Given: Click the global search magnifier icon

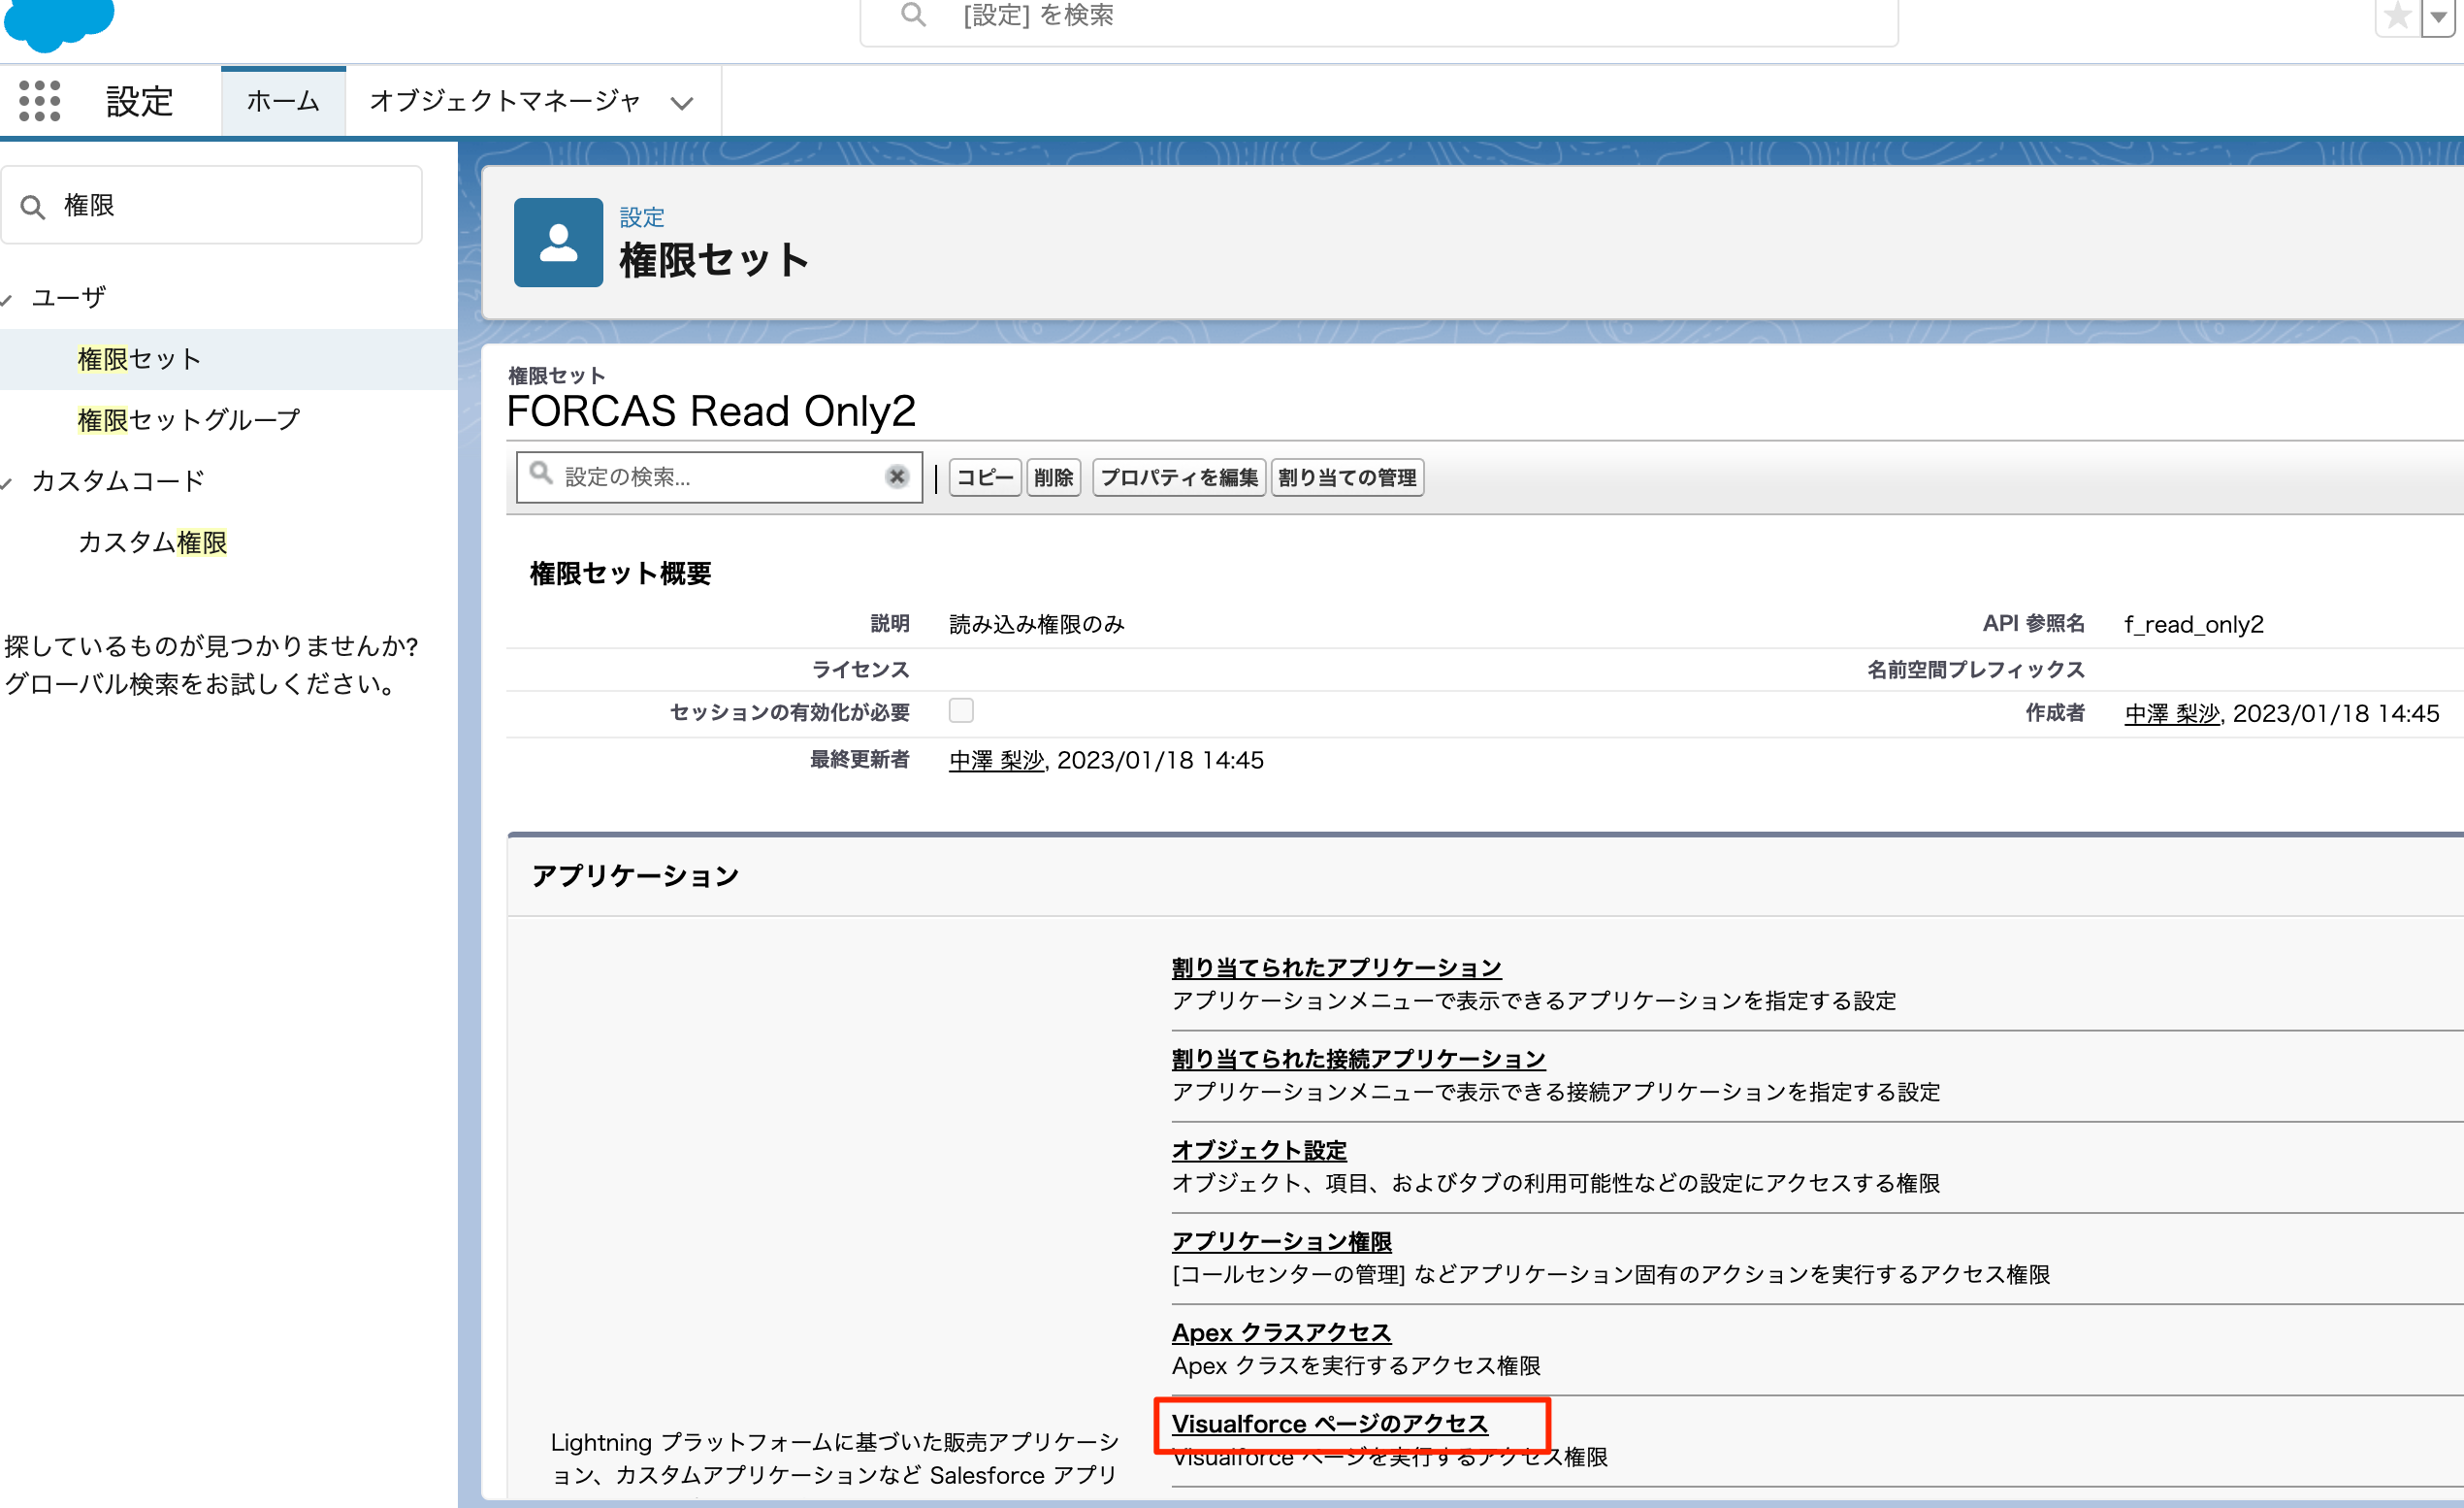Looking at the screenshot, I should (x=913, y=15).
